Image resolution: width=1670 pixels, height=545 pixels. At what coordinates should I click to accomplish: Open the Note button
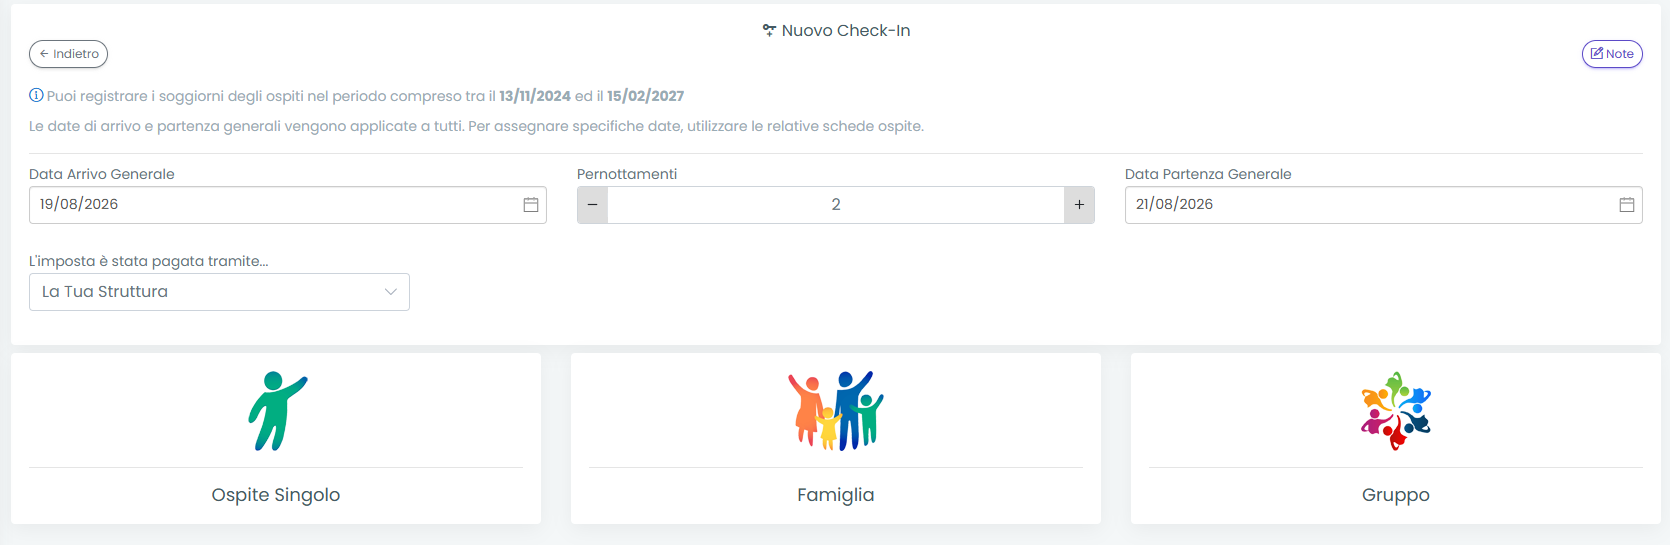[x=1612, y=54]
